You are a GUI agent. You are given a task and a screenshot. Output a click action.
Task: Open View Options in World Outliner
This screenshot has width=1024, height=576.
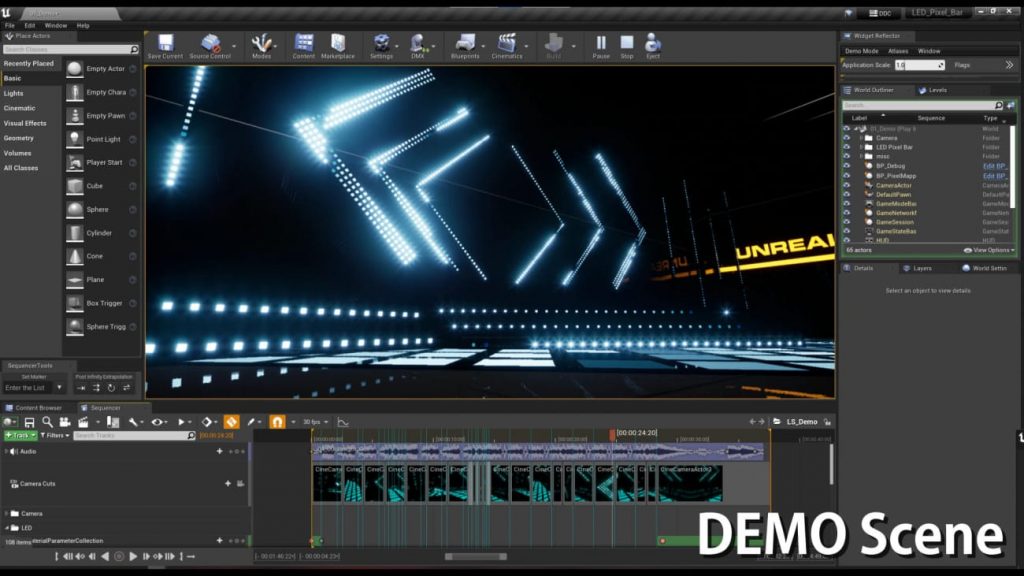tap(989, 250)
